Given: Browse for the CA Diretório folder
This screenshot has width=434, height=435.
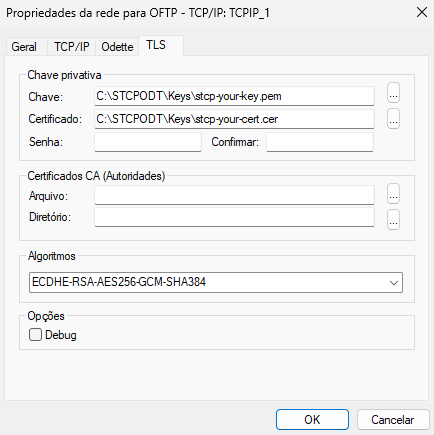Looking at the screenshot, I should [393, 219].
